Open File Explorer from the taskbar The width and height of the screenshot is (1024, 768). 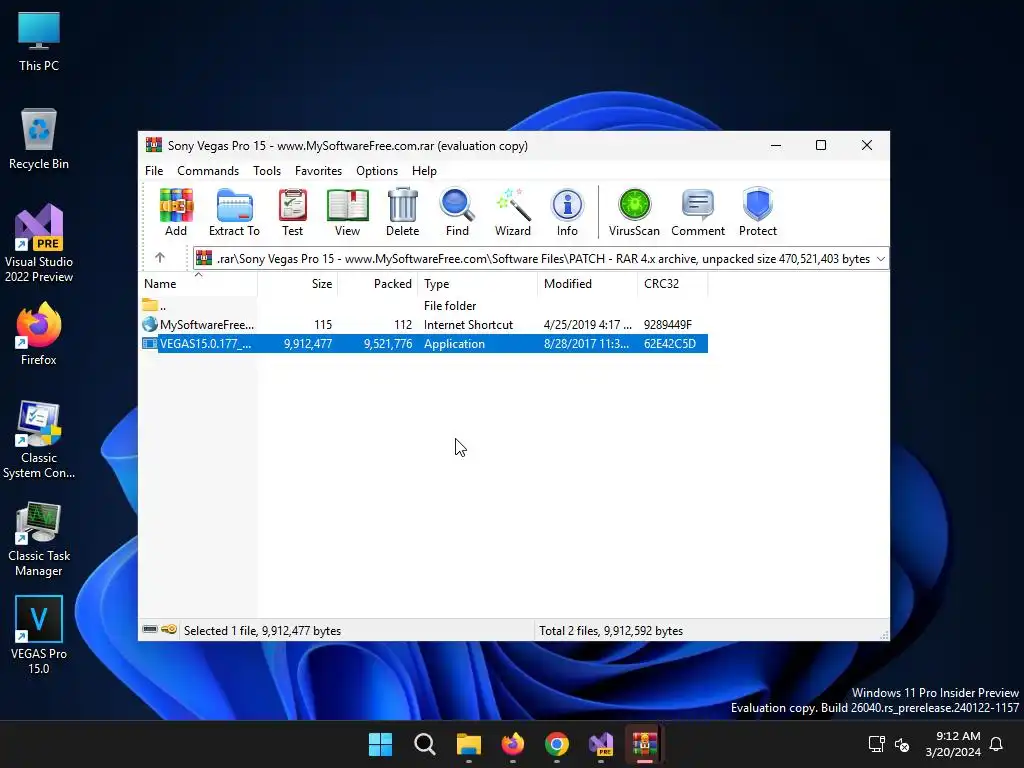pos(468,744)
